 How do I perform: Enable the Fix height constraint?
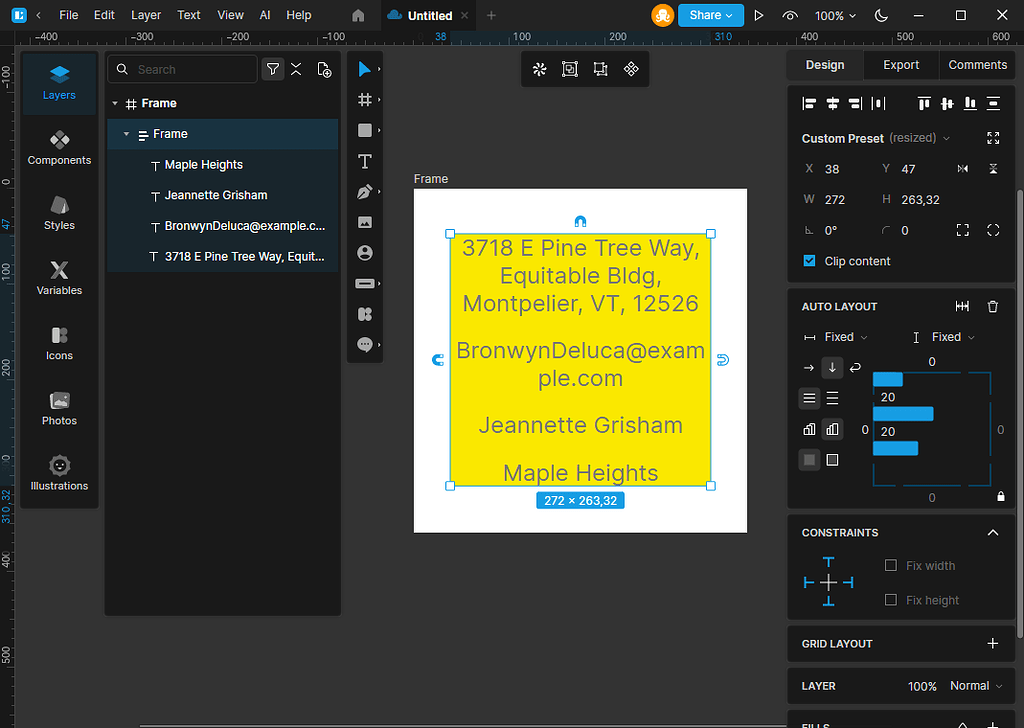click(889, 600)
